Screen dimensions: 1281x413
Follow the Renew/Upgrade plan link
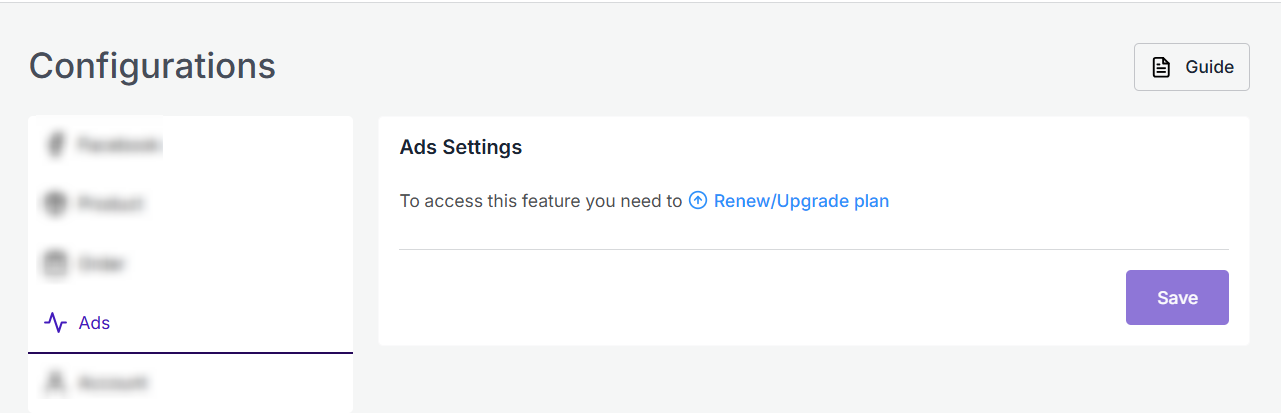point(801,201)
